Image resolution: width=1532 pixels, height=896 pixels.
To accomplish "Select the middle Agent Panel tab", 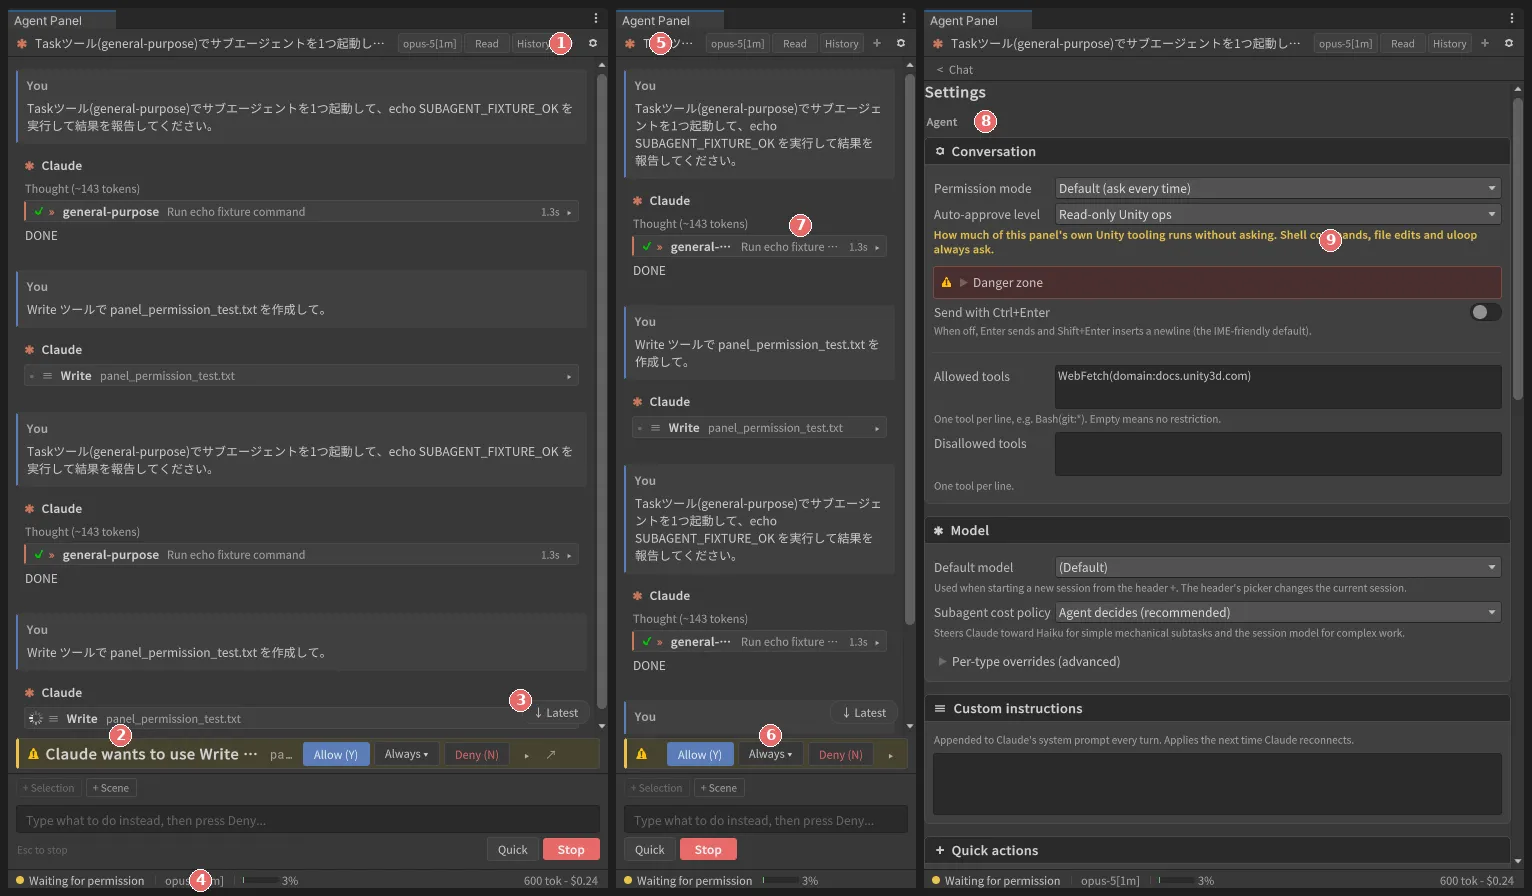I will [670, 20].
